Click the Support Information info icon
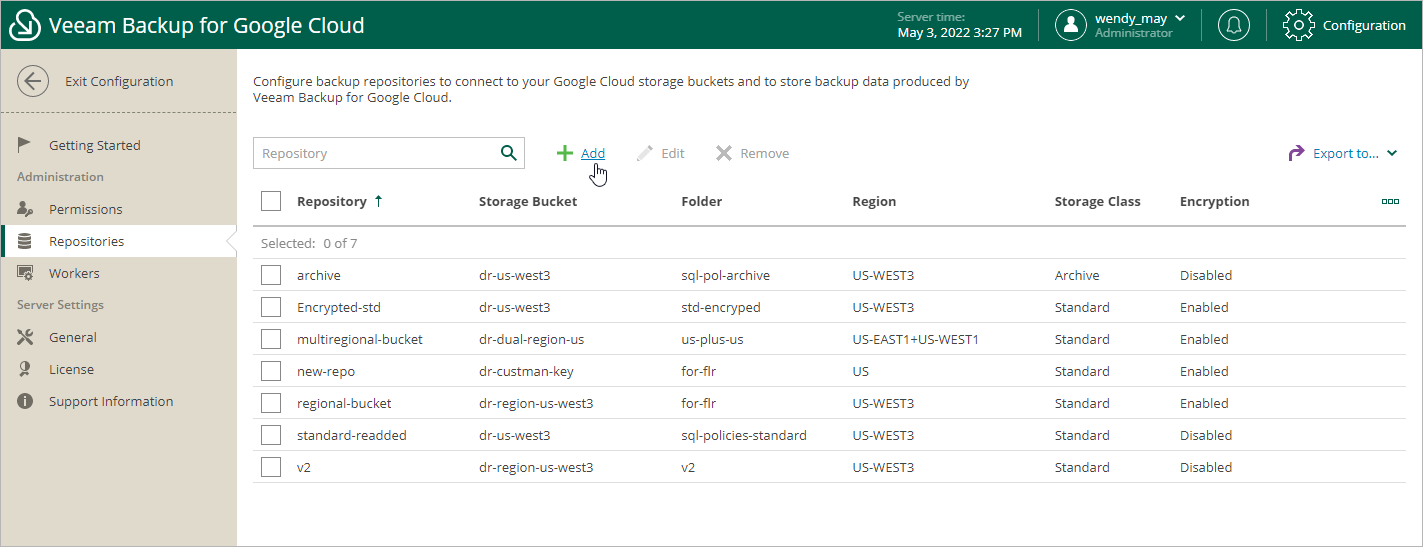The height and width of the screenshot is (547, 1423). (x=25, y=401)
